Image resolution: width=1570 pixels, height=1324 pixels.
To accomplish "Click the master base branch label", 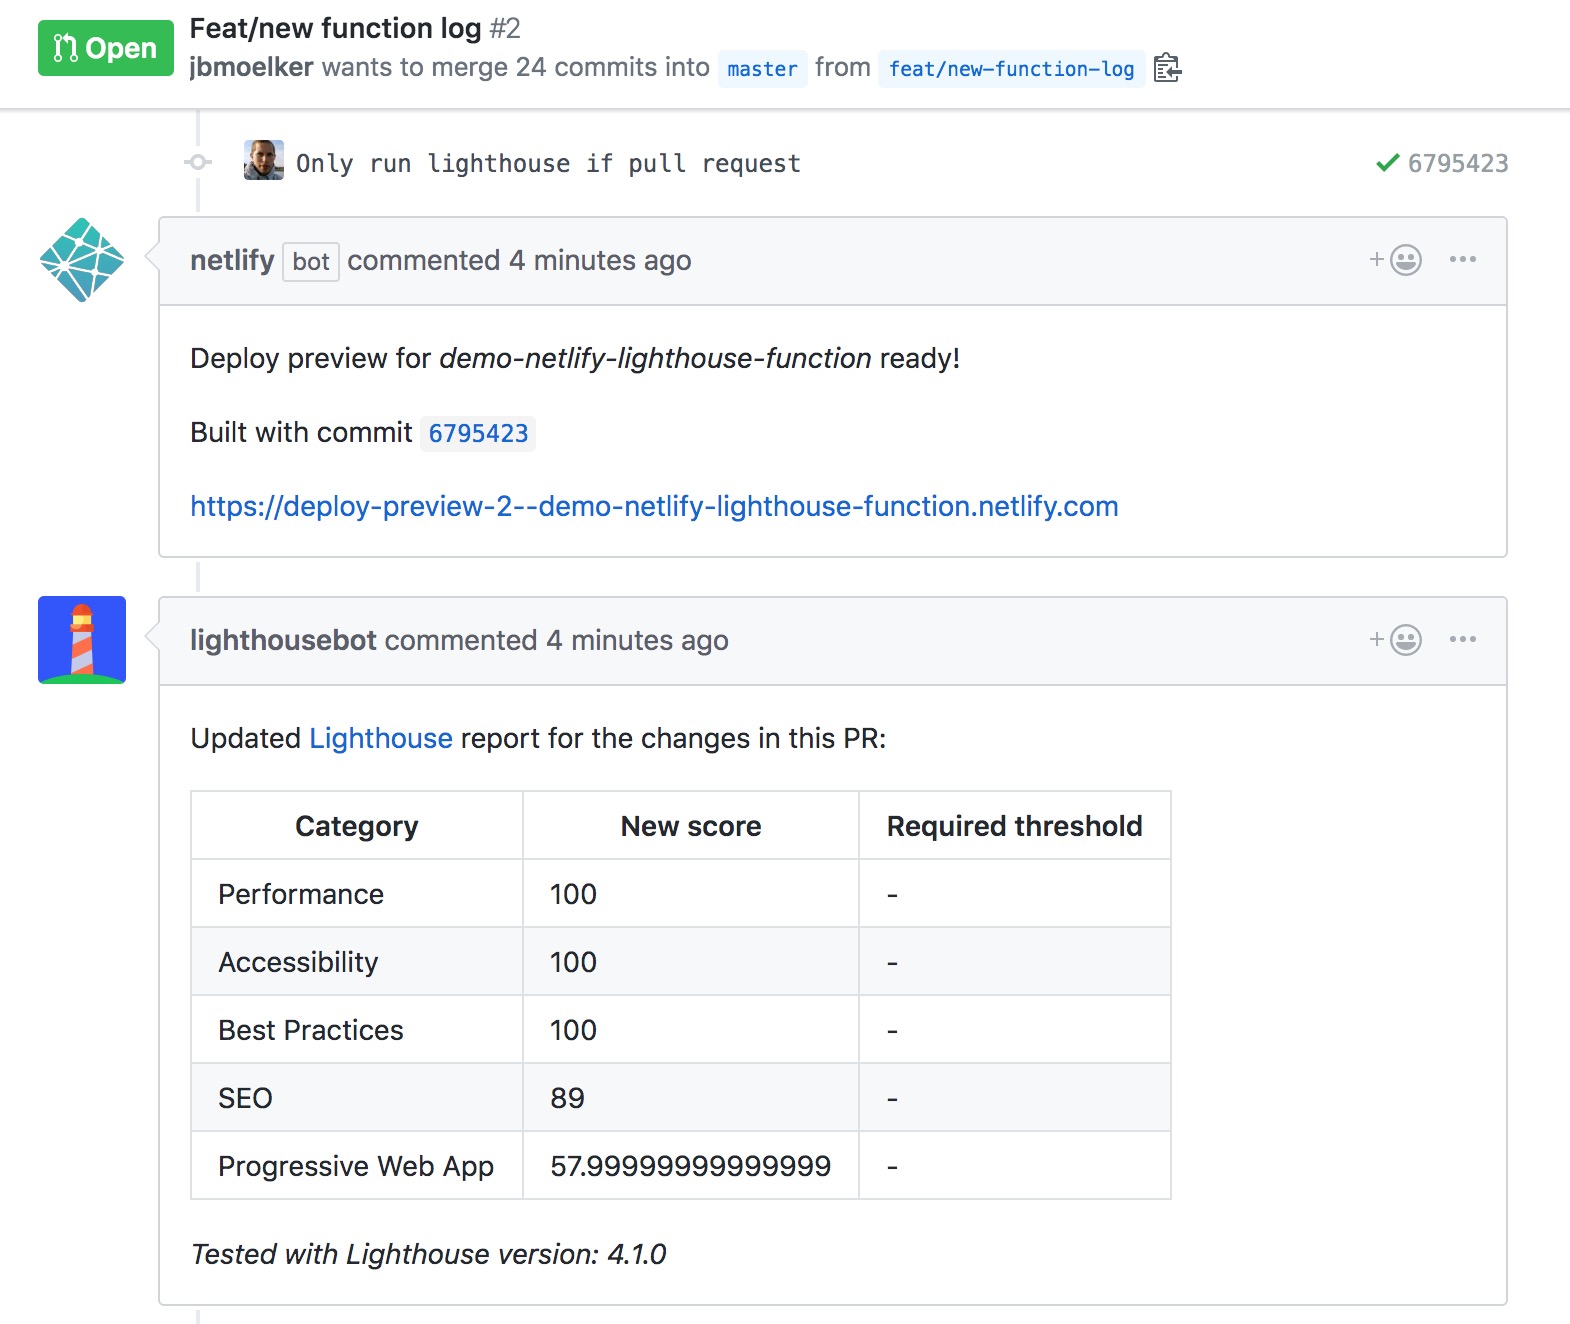I will [x=762, y=69].
